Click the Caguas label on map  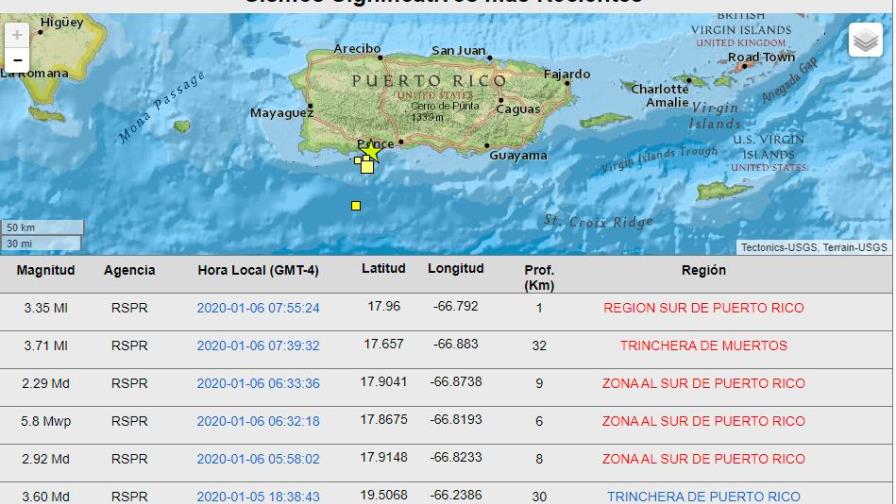[x=518, y=109]
